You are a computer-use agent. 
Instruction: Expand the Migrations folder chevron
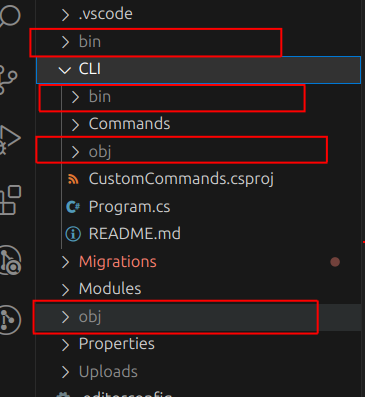point(65,262)
